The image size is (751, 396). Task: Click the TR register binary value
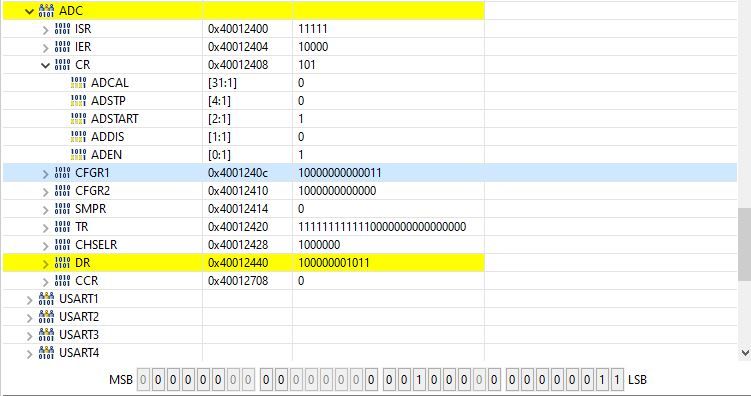click(382, 226)
